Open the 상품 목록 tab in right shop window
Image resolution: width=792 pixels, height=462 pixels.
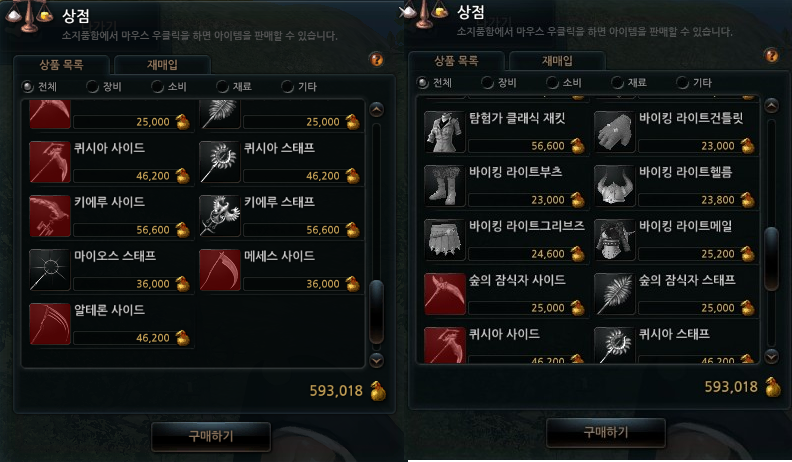pyautogui.click(x=456, y=61)
